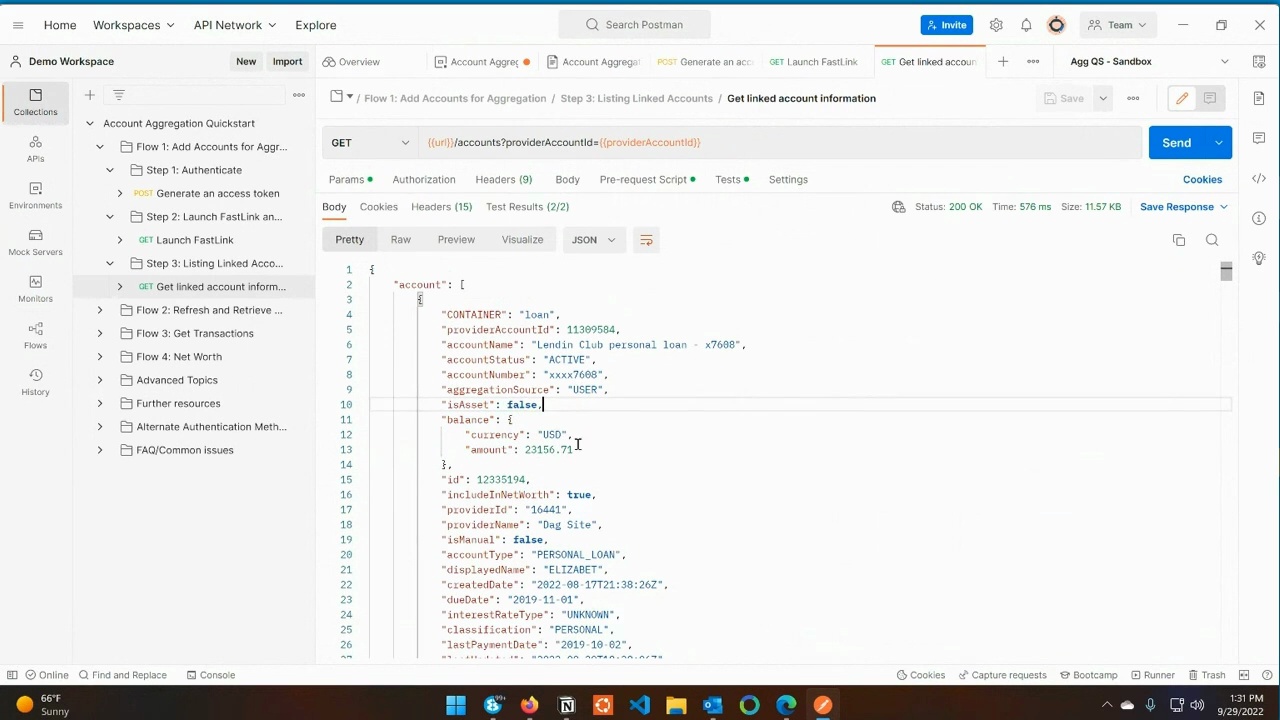Open Save Response dropdown
The image size is (1280, 720).
tap(1184, 207)
